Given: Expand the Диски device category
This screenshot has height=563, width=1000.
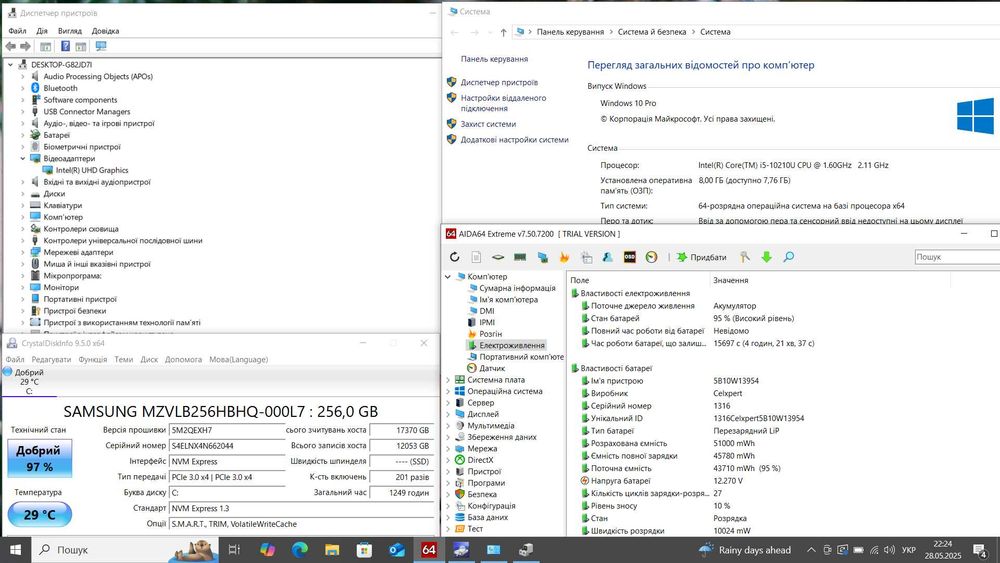Looking at the screenshot, I should 23,194.
